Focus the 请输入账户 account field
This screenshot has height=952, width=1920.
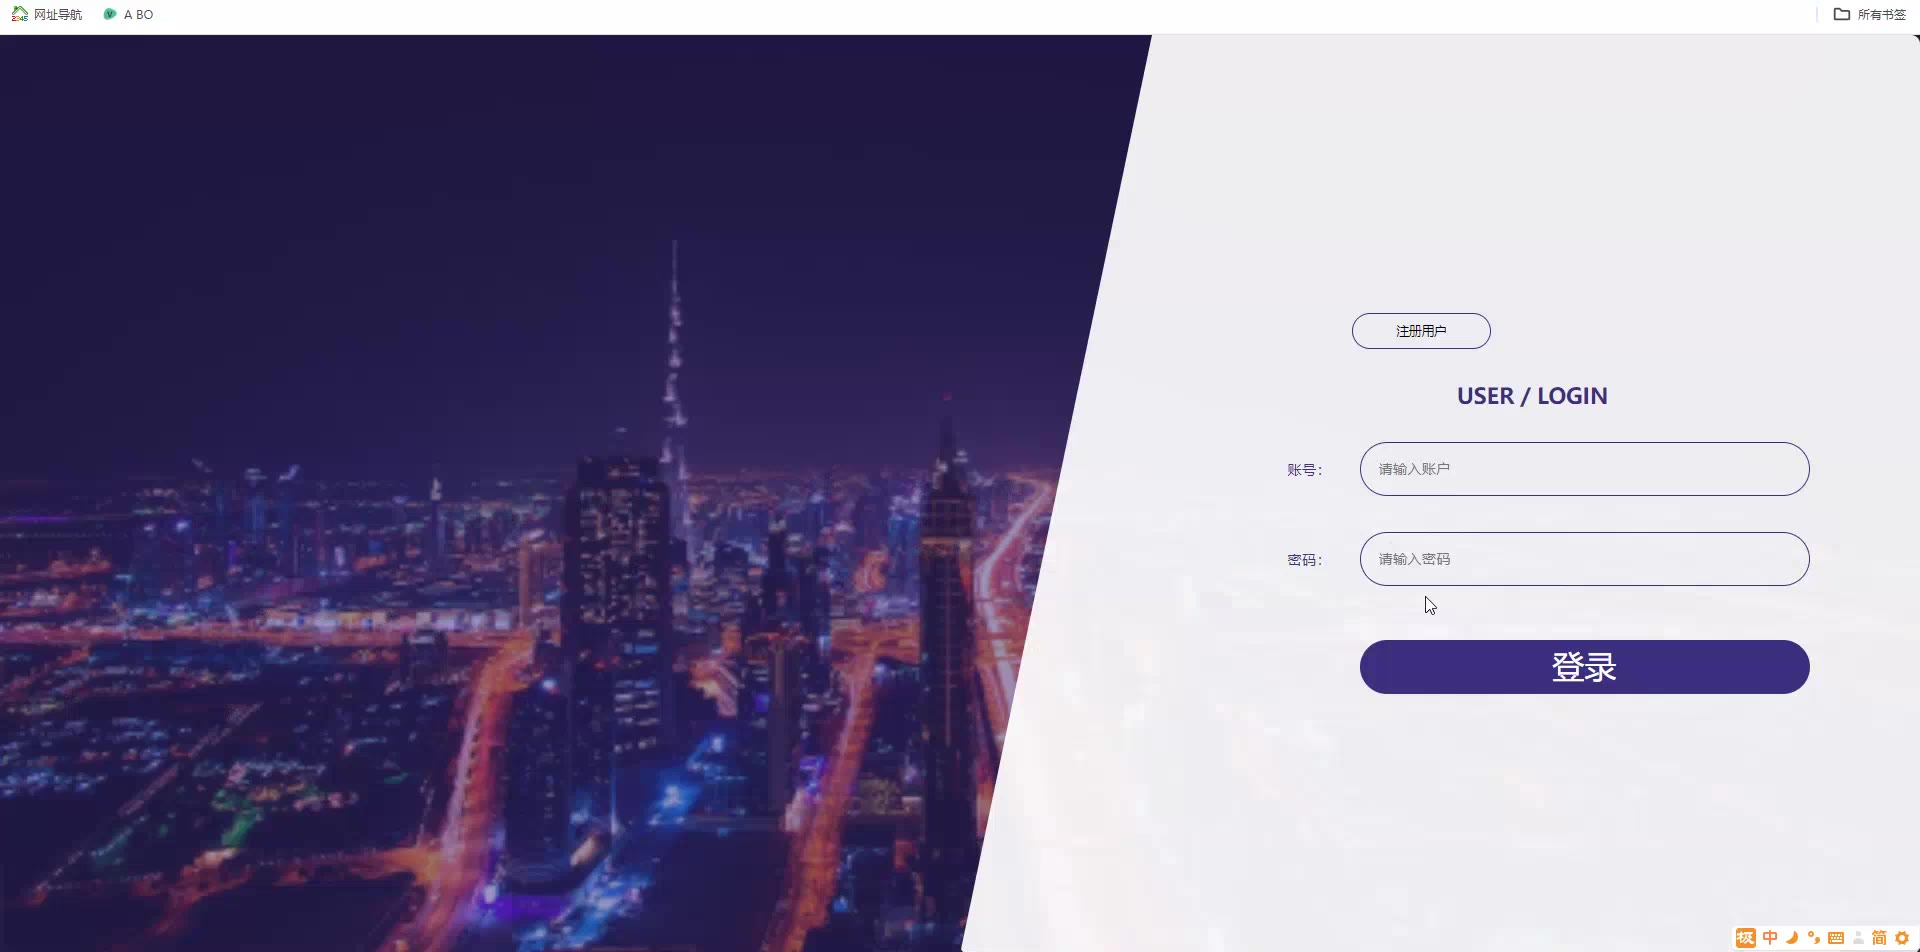pyautogui.click(x=1584, y=469)
